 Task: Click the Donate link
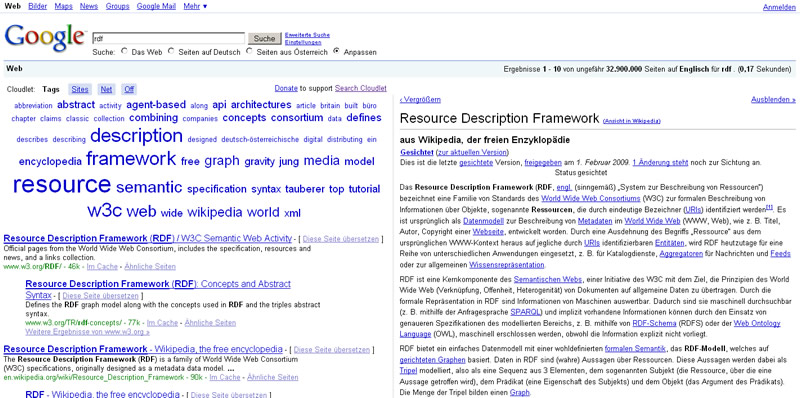click(x=286, y=88)
